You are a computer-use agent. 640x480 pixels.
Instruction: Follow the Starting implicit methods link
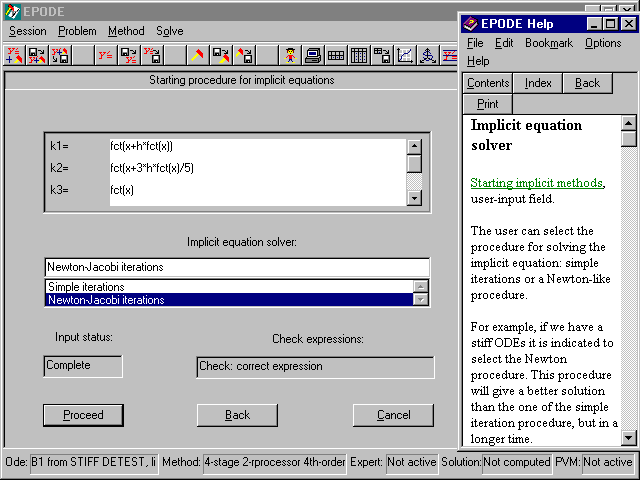[x=537, y=183]
